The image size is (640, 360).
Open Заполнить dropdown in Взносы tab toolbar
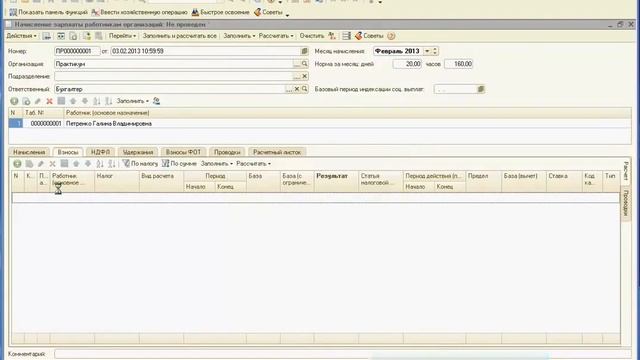point(216,164)
